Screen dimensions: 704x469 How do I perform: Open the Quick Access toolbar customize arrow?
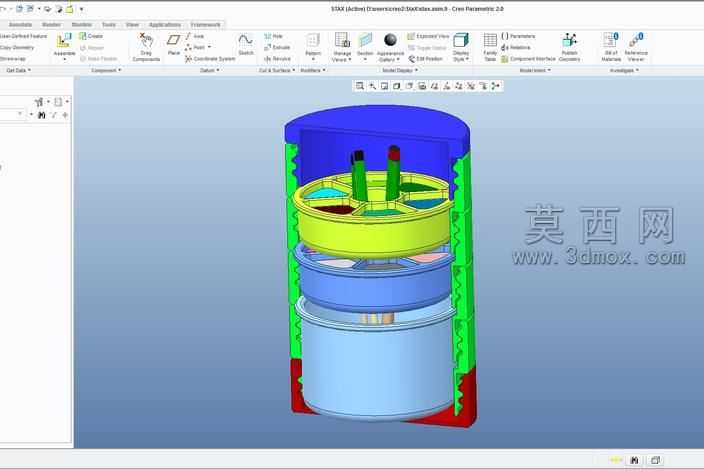click(81, 9)
